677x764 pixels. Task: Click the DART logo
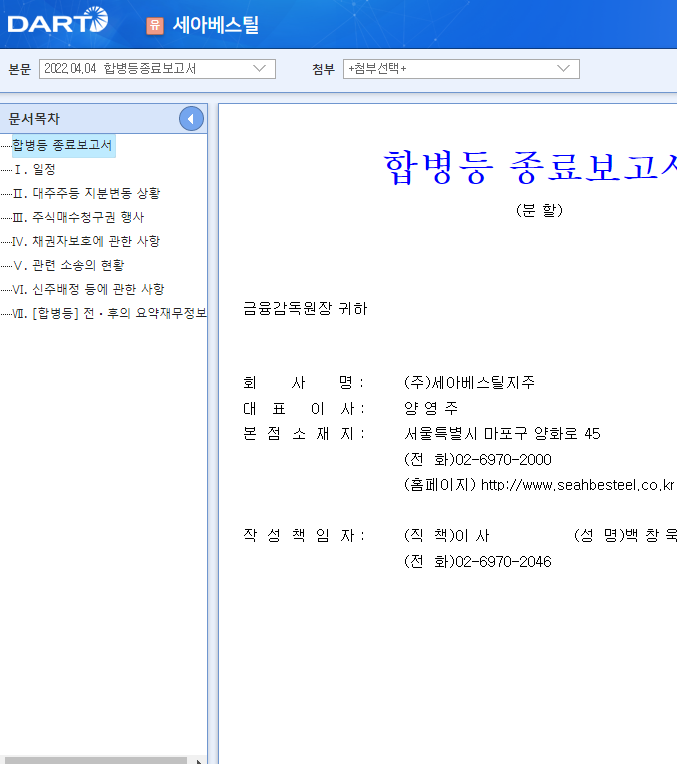click(58, 20)
